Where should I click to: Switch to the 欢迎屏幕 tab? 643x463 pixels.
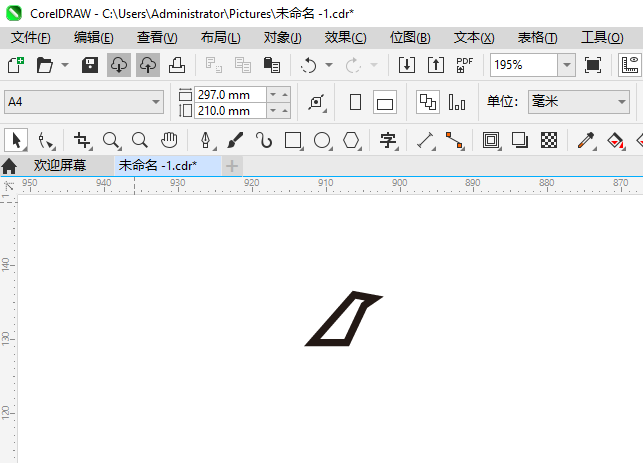pos(60,165)
